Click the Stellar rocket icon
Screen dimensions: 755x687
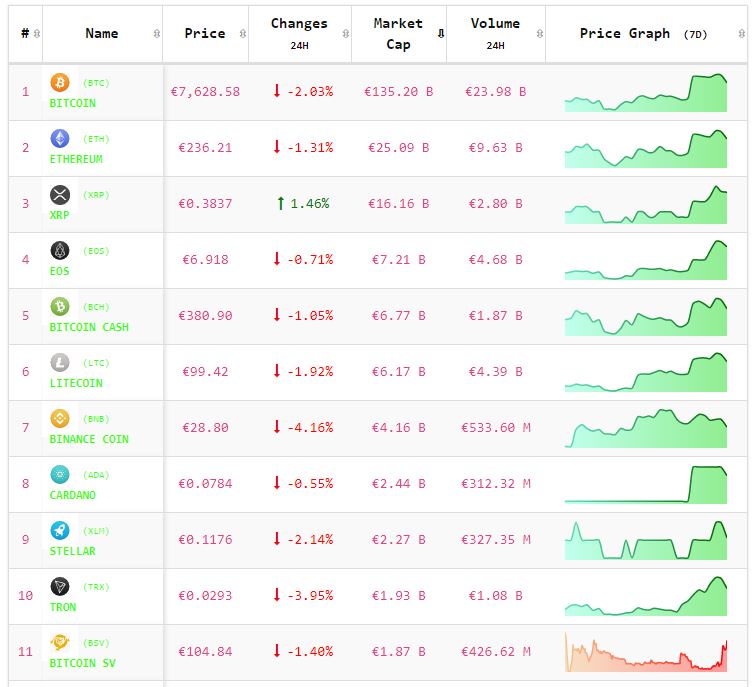point(60,531)
